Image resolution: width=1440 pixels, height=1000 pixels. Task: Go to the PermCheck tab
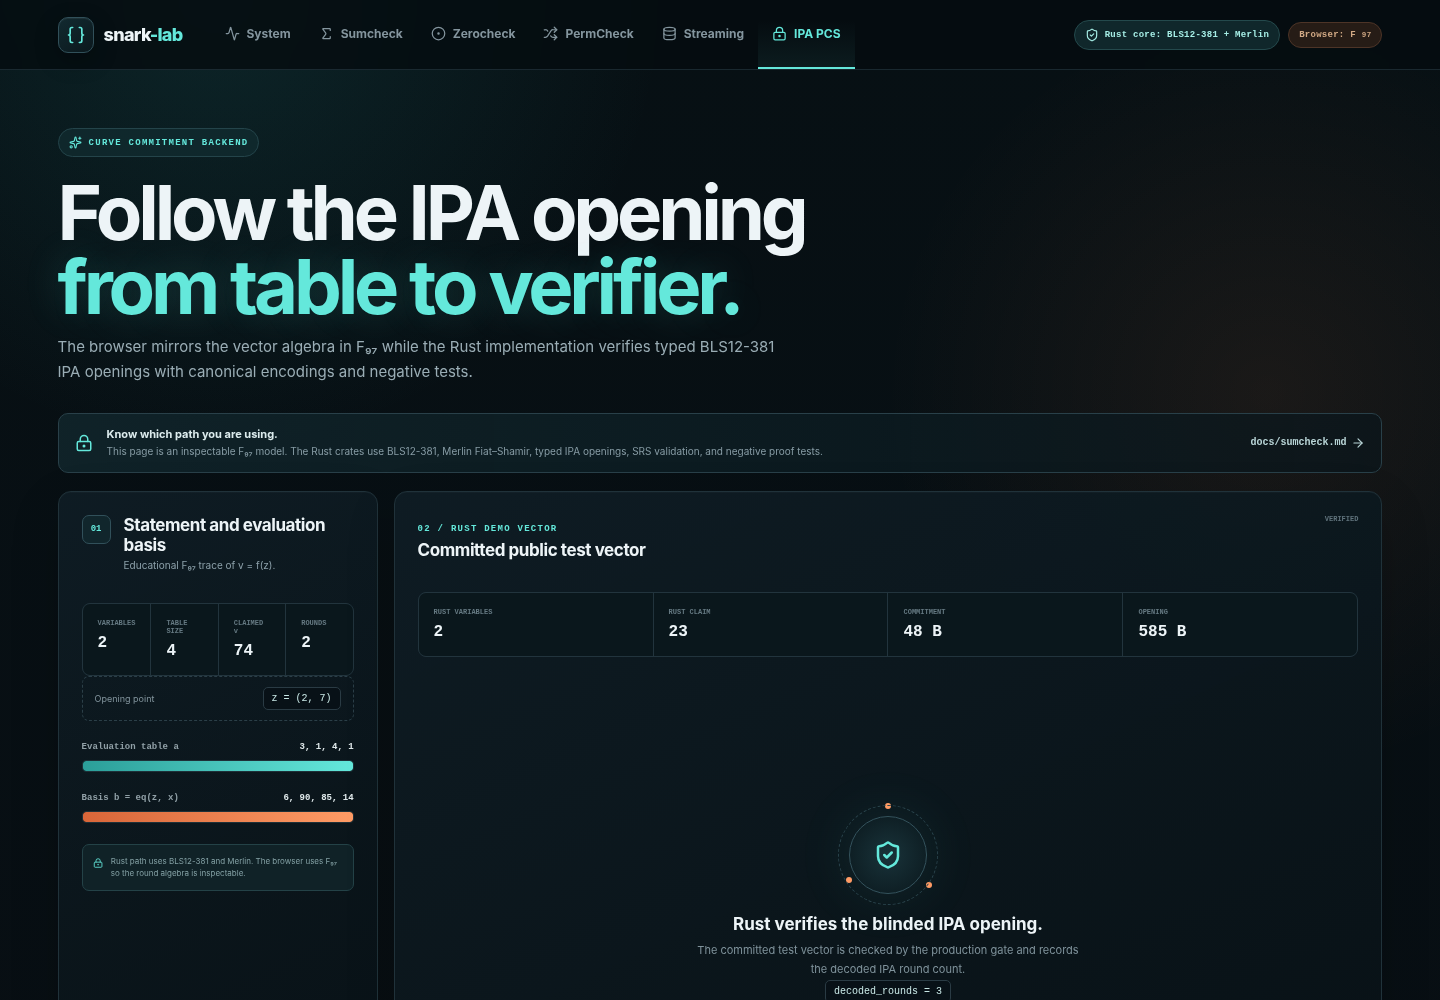tap(588, 34)
